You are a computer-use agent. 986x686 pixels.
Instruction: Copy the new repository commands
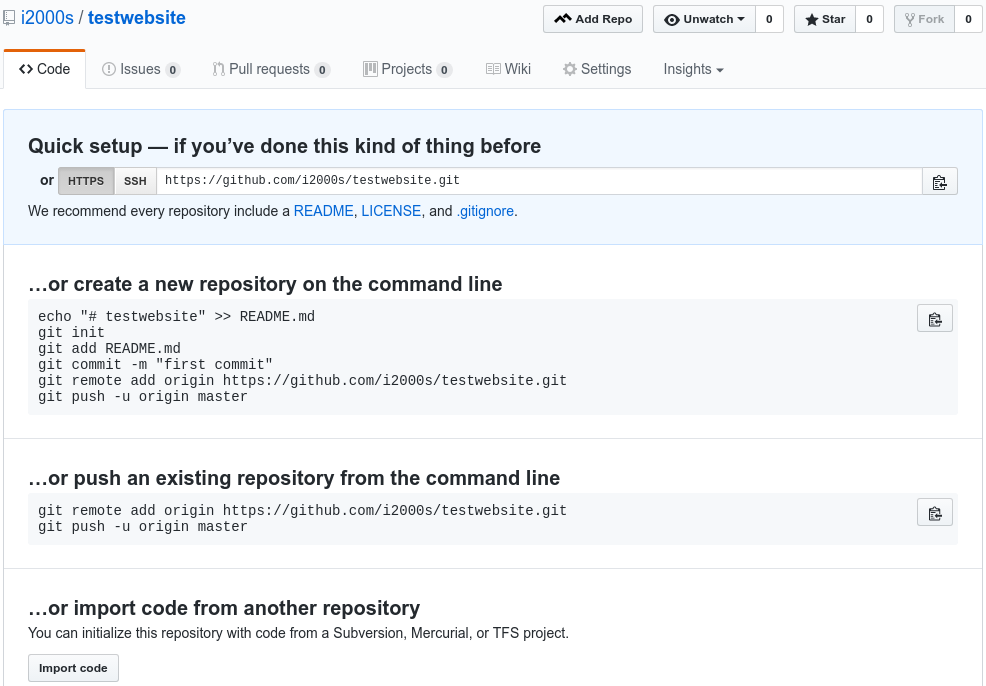pyautogui.click(x=934, y=319)
